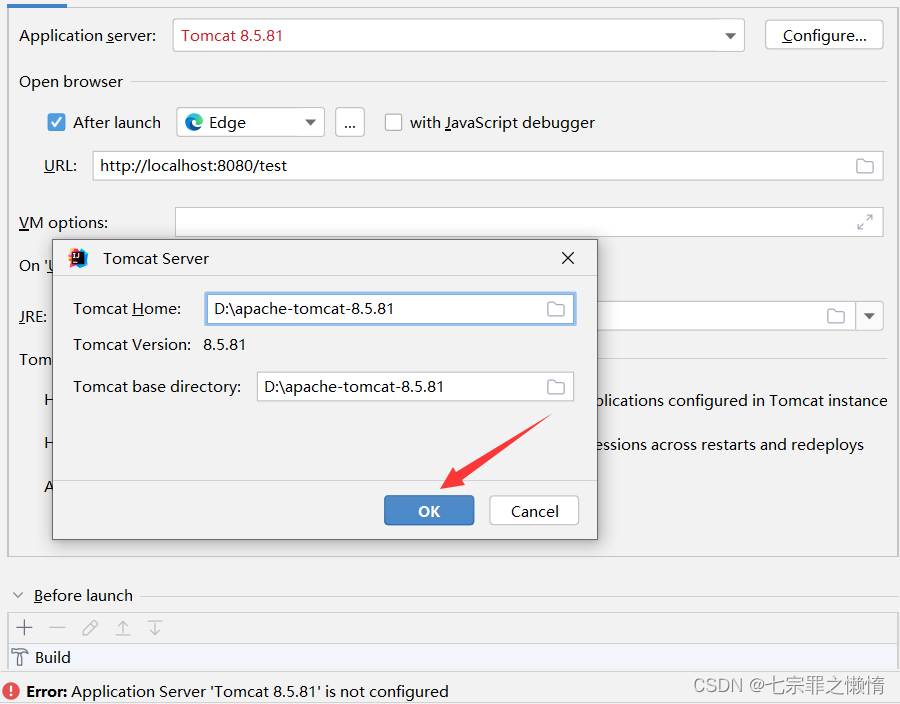This screenshot has width=900, height=704.
Task: Click the Build hammer icon
Action: pyautogui.click(x=20, y=658)
